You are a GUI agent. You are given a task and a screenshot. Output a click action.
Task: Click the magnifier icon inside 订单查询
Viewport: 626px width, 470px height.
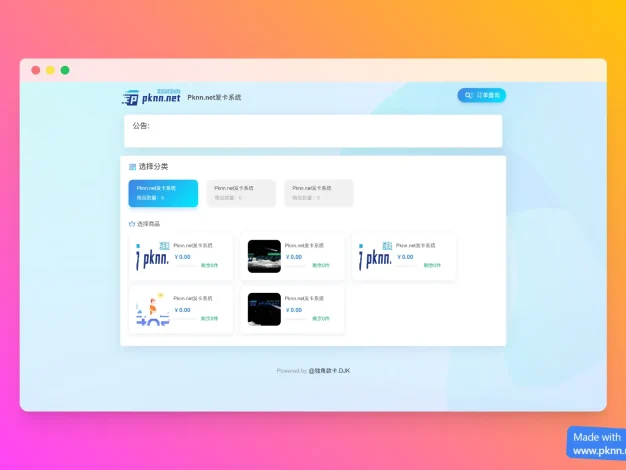pos(468,95)
